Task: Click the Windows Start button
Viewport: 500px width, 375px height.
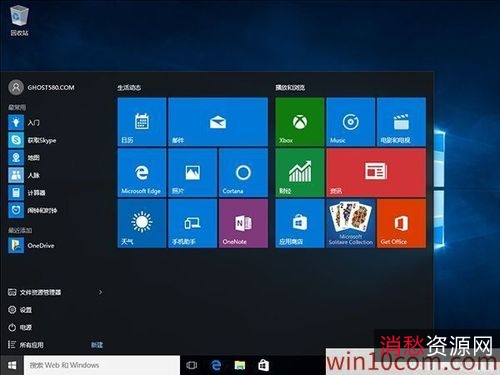Action: click(12, 365)
